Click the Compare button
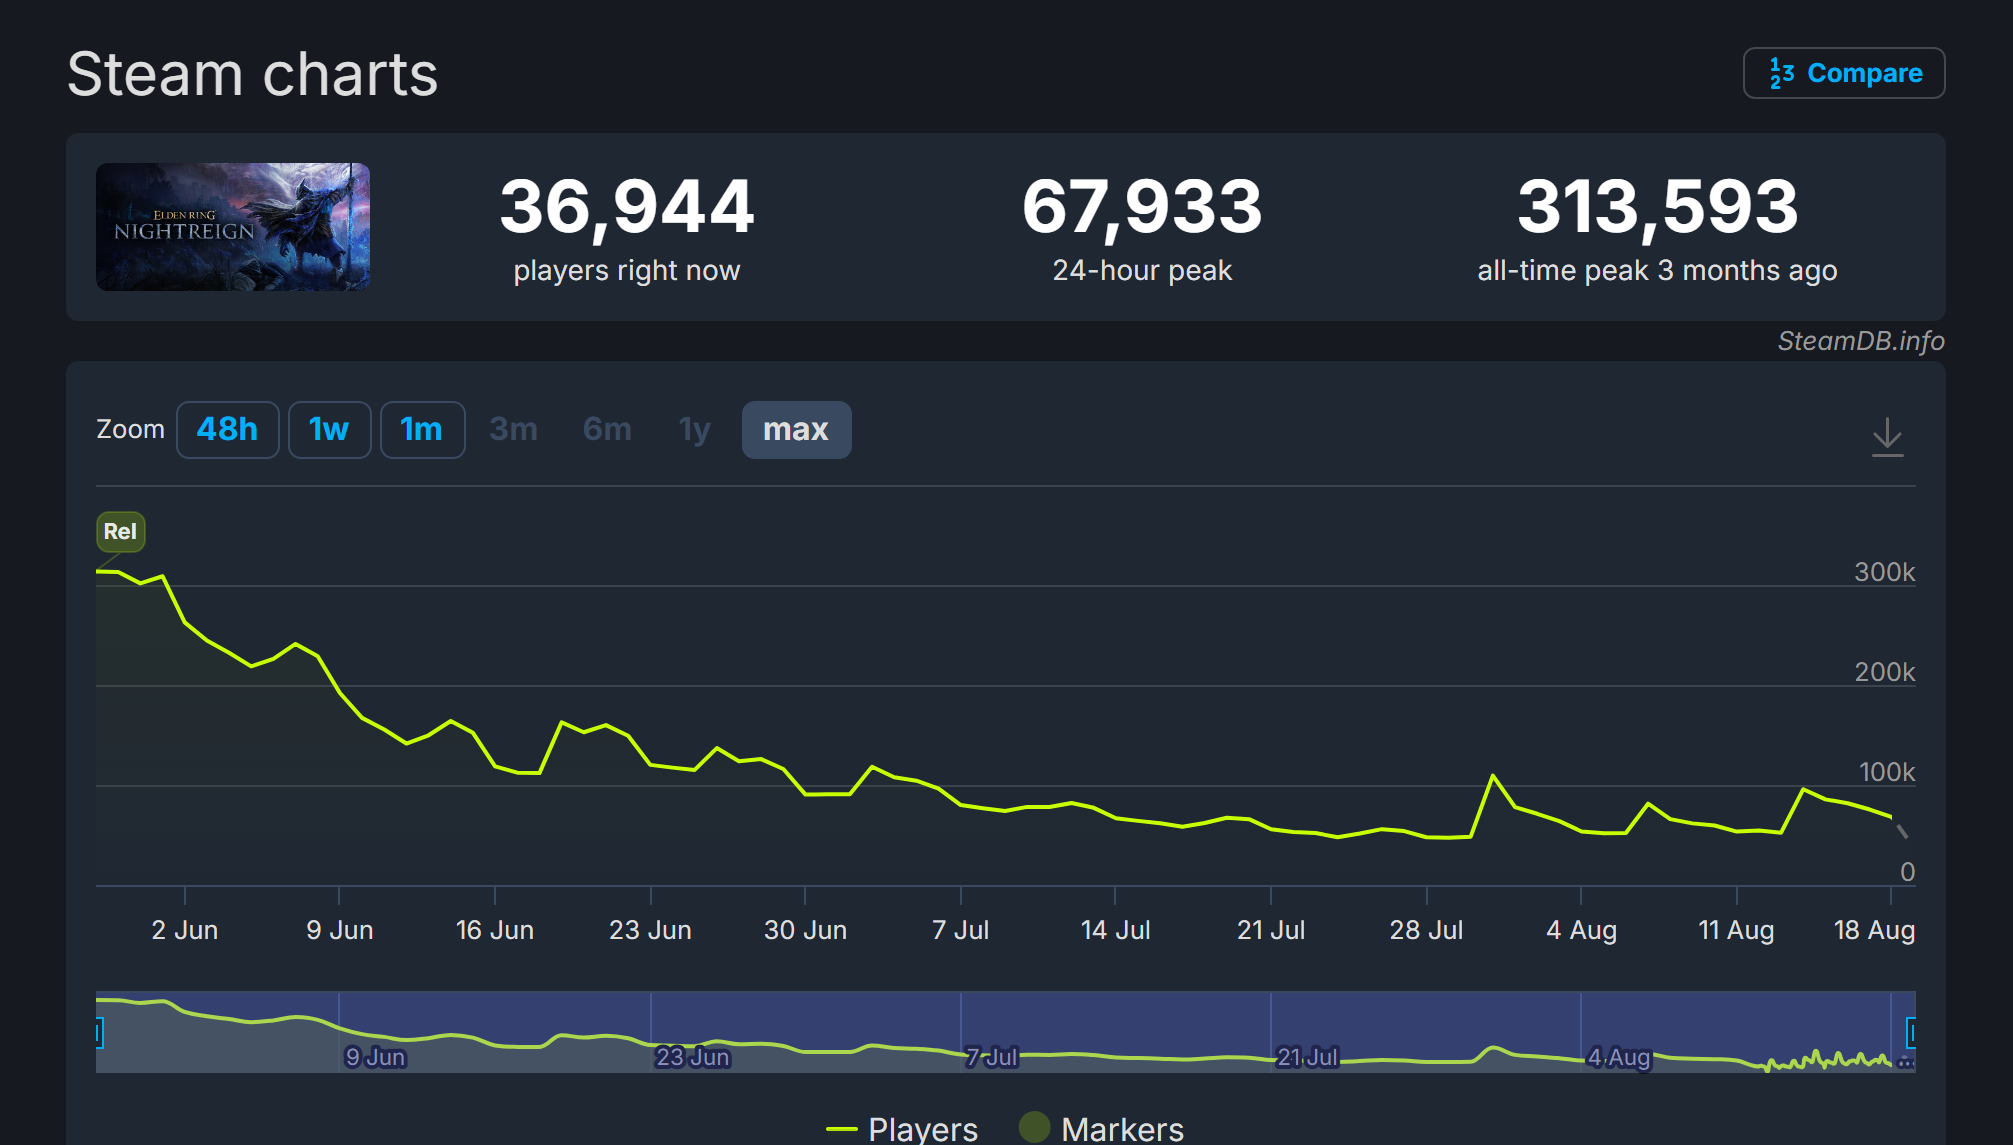The width and height of the screenshot is (2013, 1145). [x=1843, y=73]
